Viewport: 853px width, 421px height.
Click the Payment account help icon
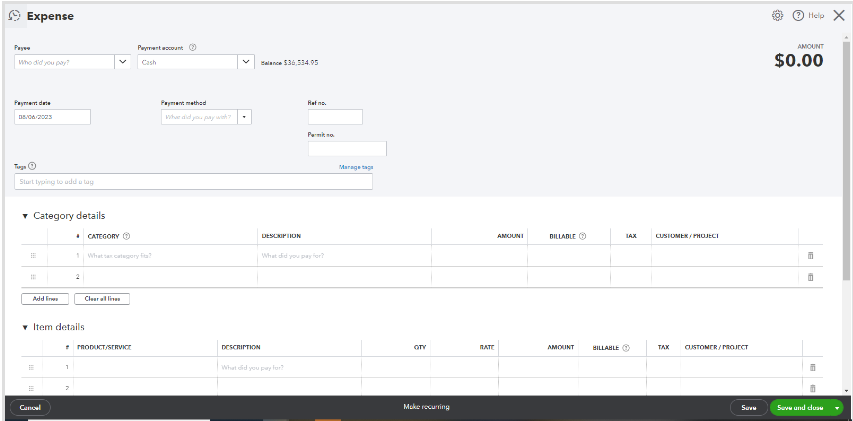pyautogui.click(x=193, y=47)
